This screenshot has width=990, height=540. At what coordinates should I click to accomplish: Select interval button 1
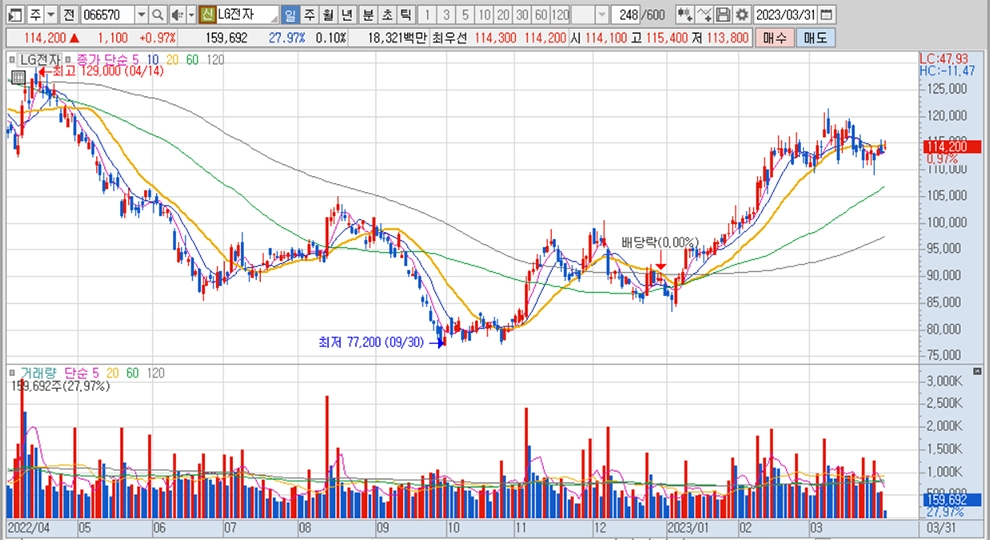pyautogui.click(x=427, y=14)
